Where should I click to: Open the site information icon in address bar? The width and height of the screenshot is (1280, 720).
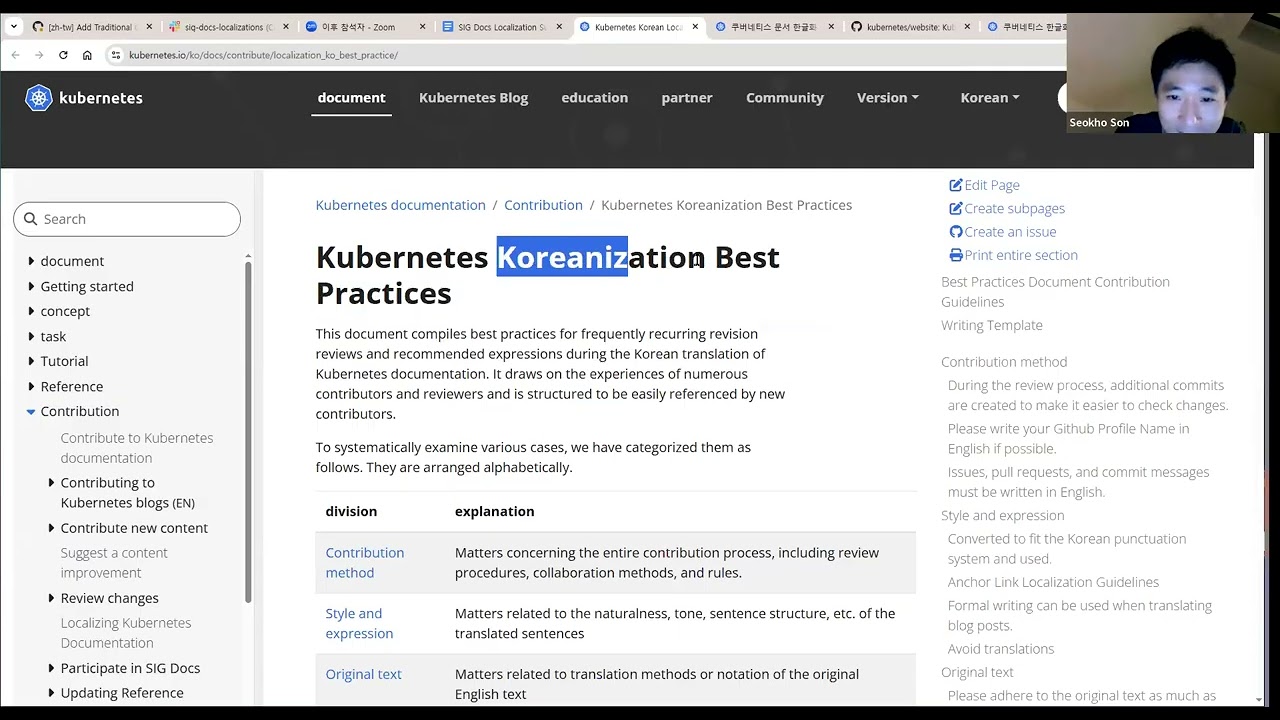coord(116,55)
